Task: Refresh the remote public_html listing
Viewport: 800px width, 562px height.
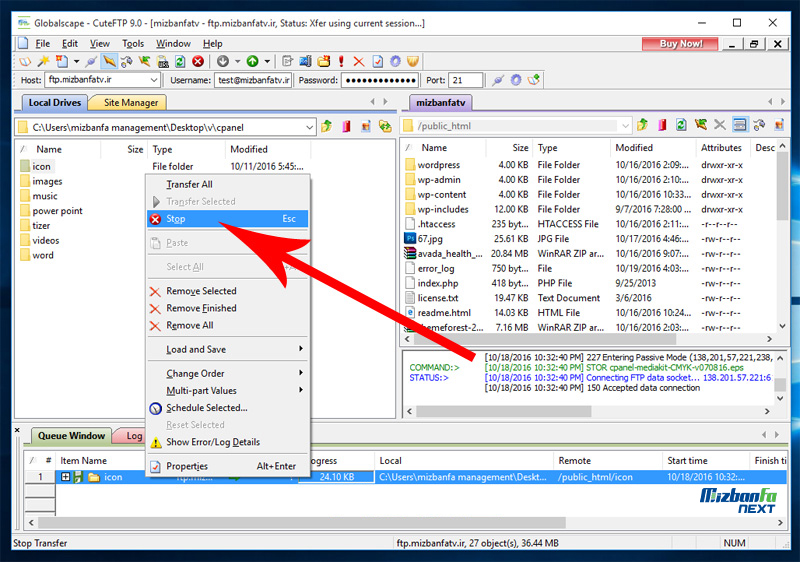Action: coord(680,126)
